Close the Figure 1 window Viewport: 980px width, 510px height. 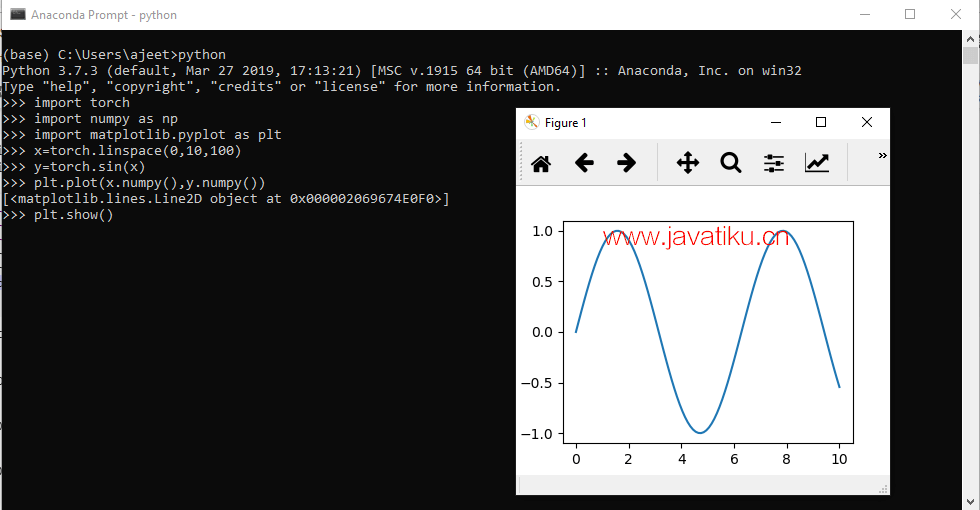(867, 122)
